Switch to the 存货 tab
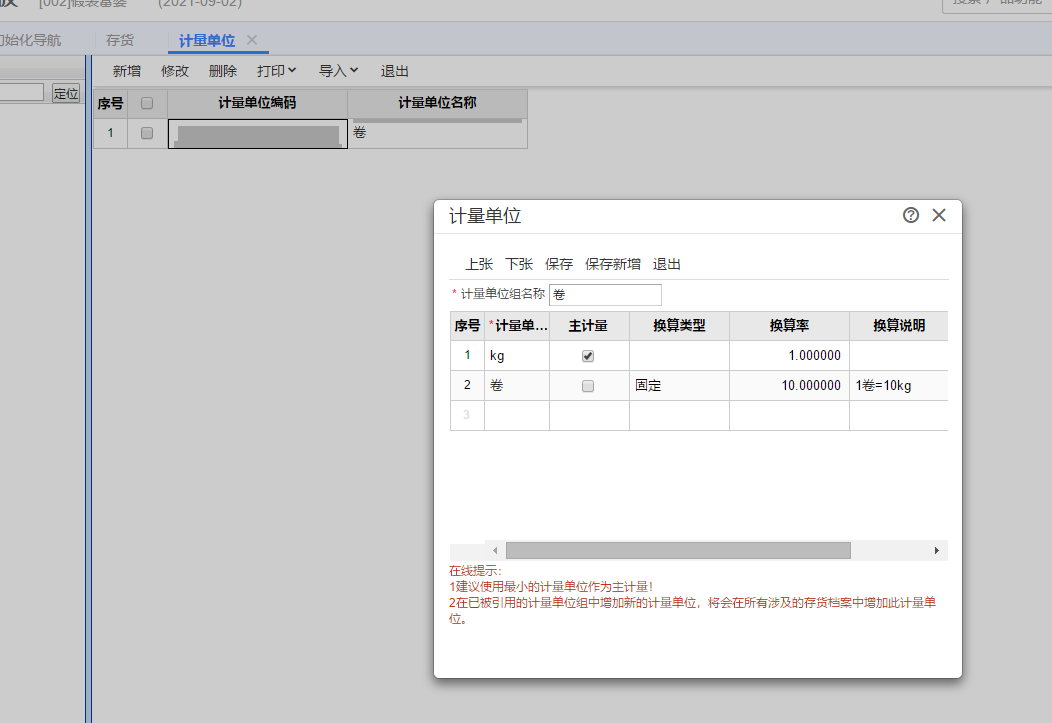1052x723 pixels. point(120,40)
